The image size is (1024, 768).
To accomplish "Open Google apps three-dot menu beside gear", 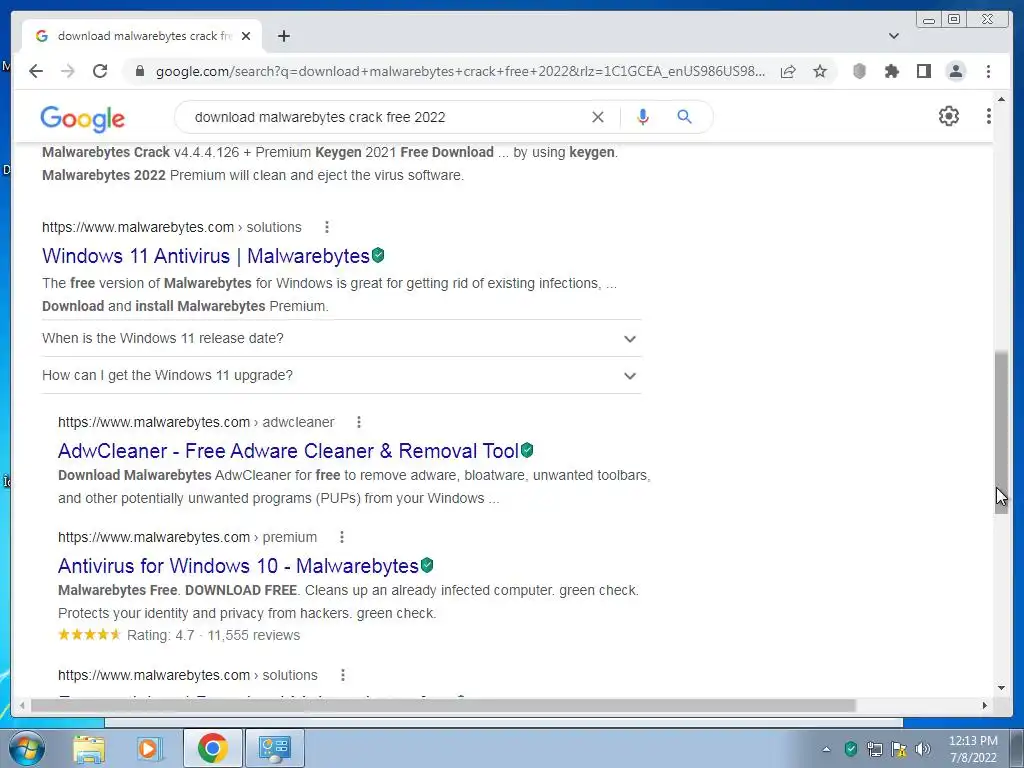I will click(989, 116).
